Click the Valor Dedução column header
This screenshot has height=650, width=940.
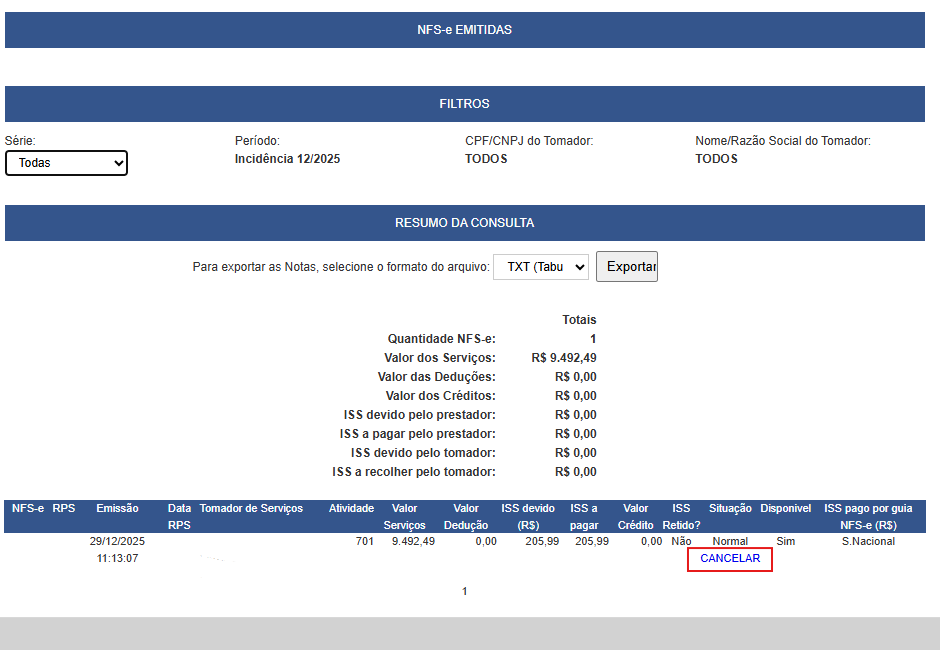(x=466, y=516)
